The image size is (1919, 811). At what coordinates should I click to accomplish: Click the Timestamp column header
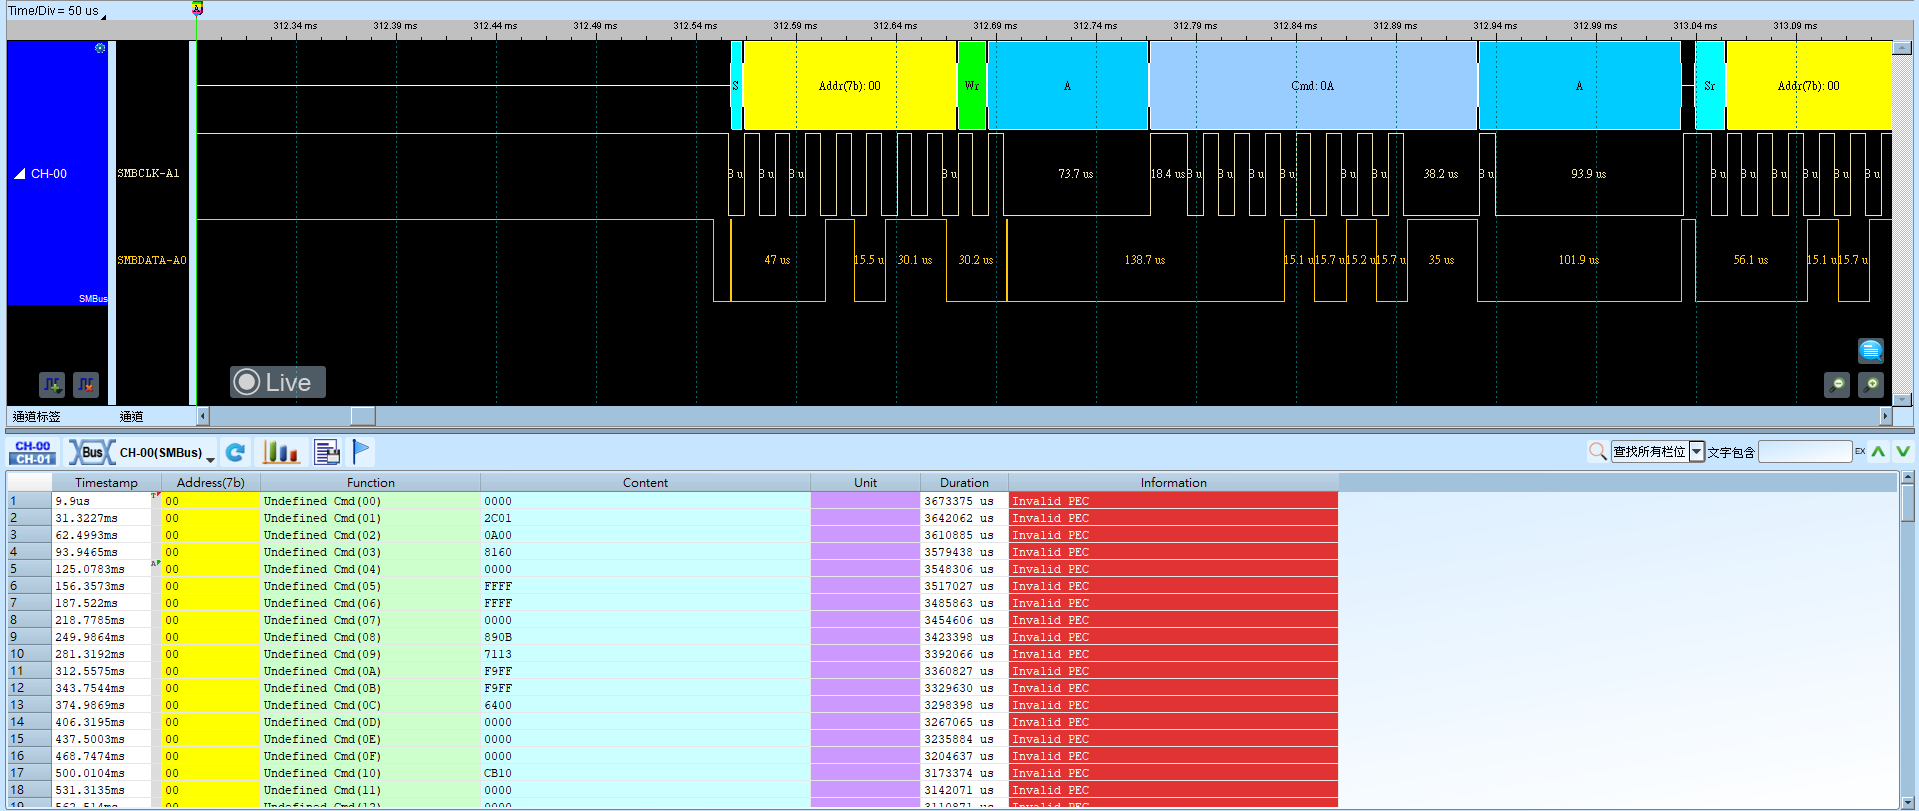tap(106, 482)
